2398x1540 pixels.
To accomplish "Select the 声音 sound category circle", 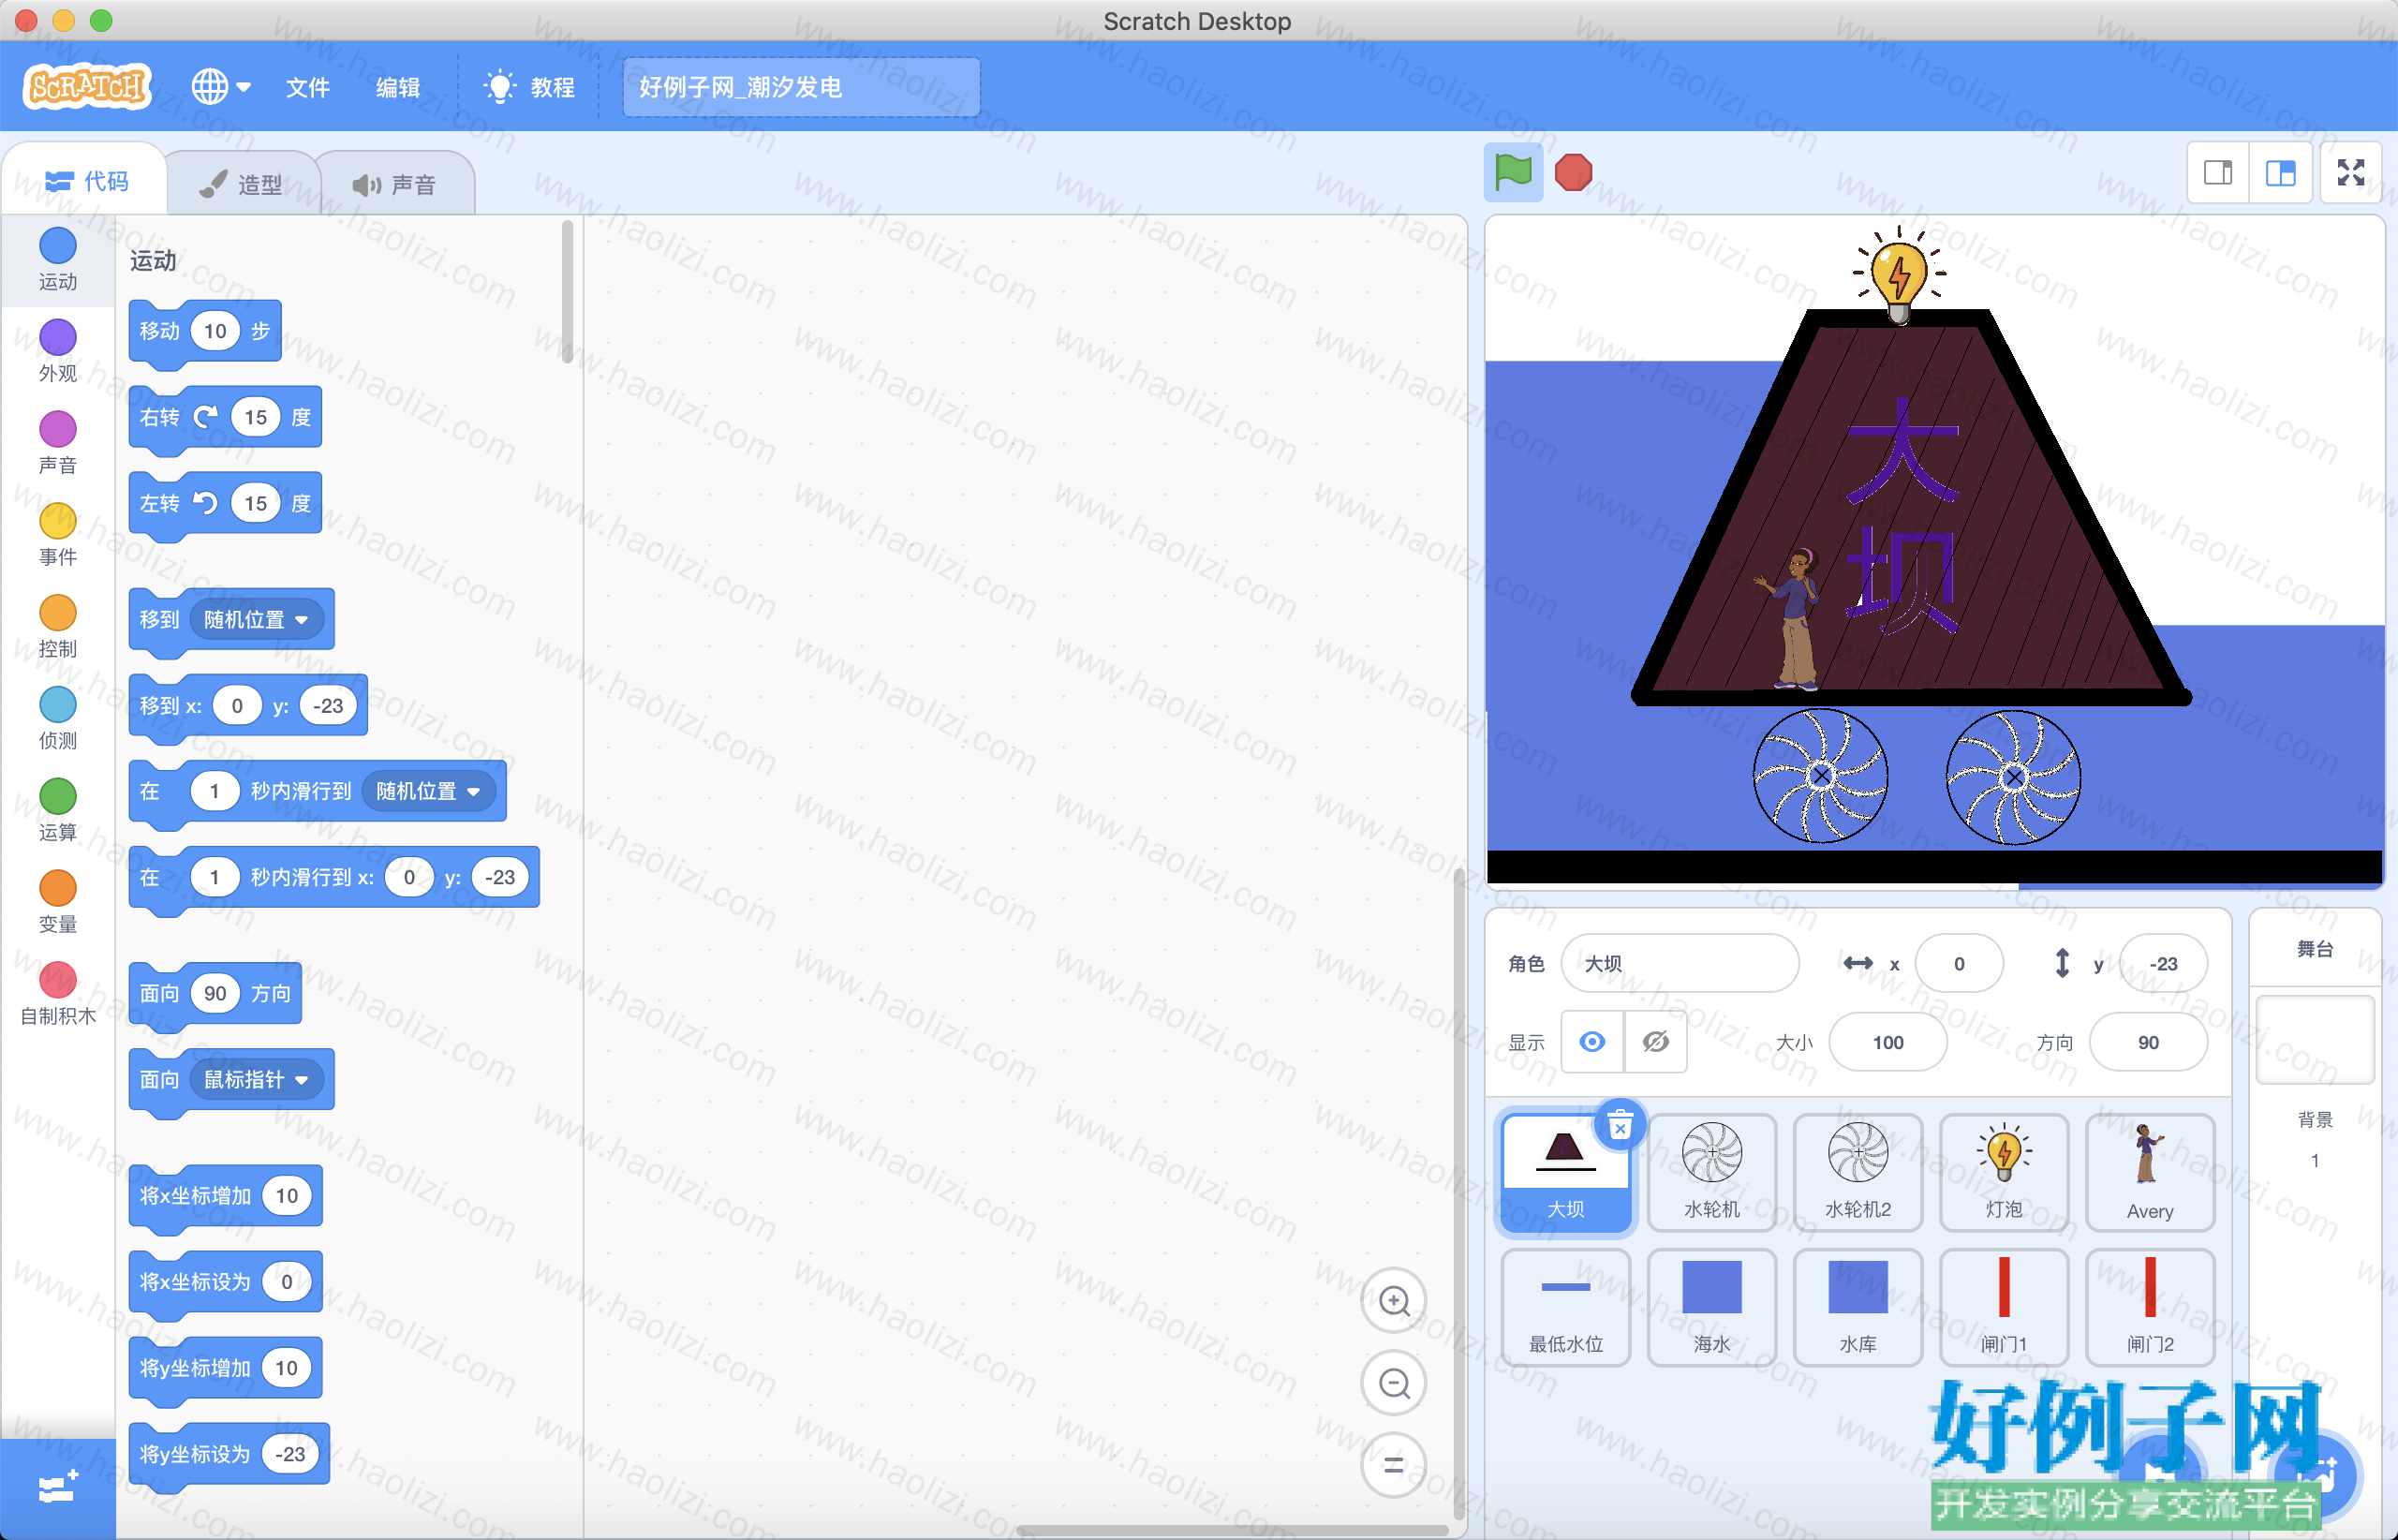I will pos(58,429).
